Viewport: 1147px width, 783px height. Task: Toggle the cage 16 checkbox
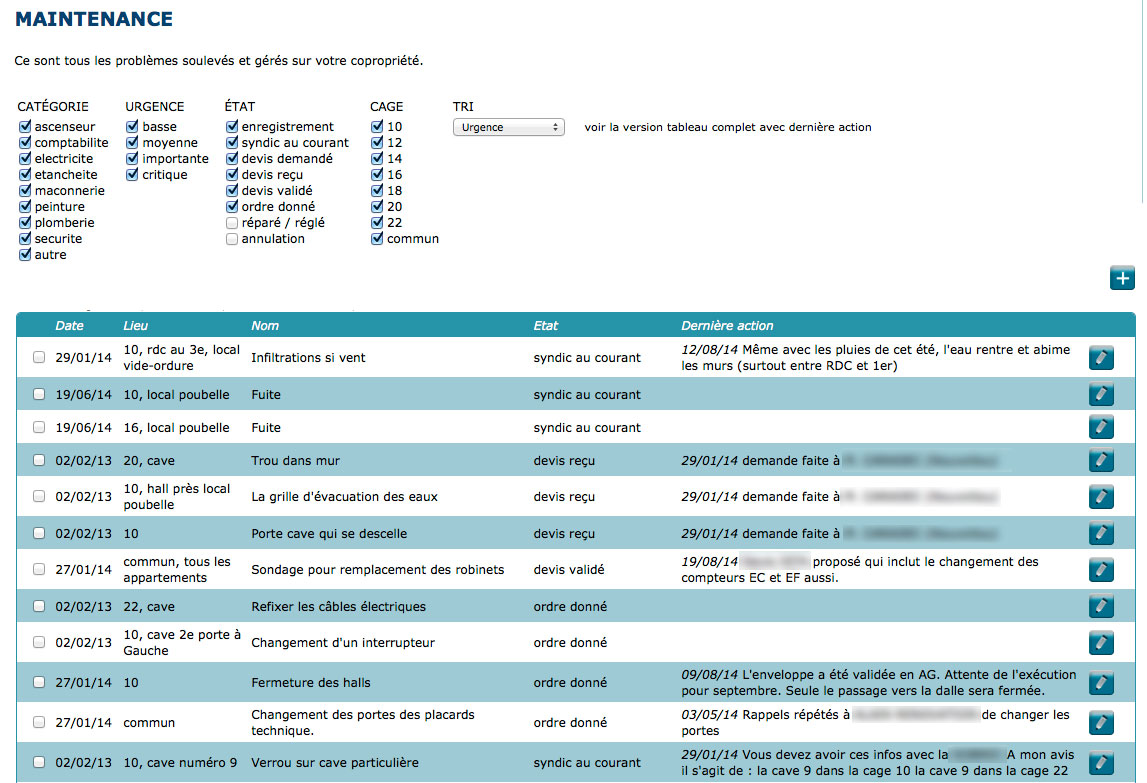coord(377,174)
